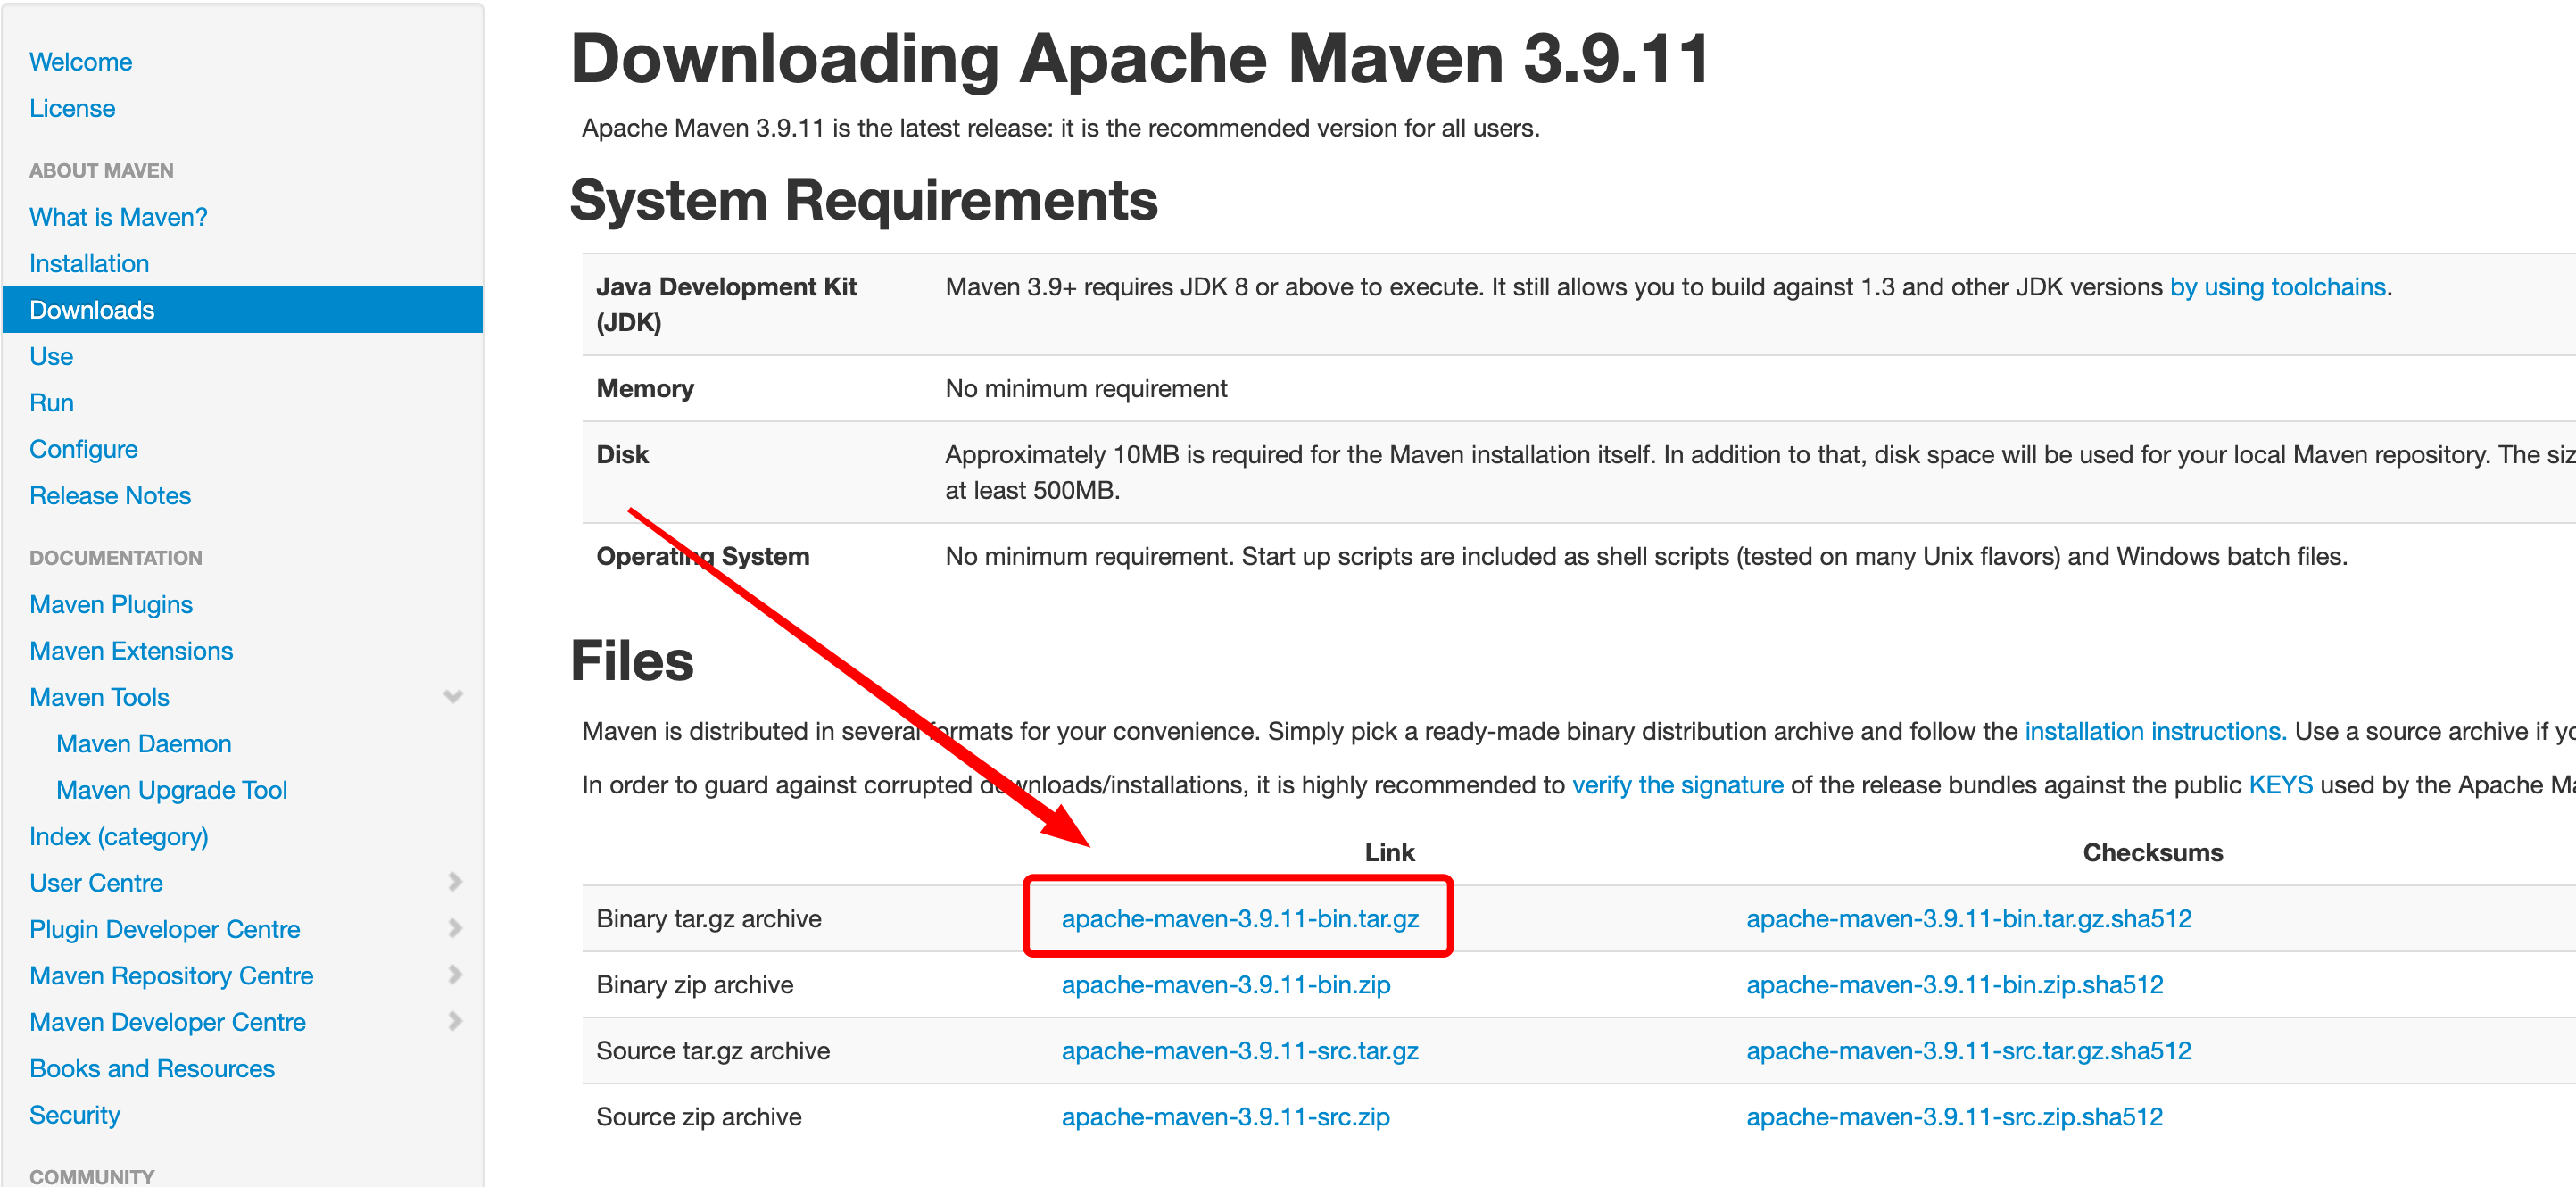Open the Maven Developer Centre link
2576x1187 pixels.
coord(168,1022)
